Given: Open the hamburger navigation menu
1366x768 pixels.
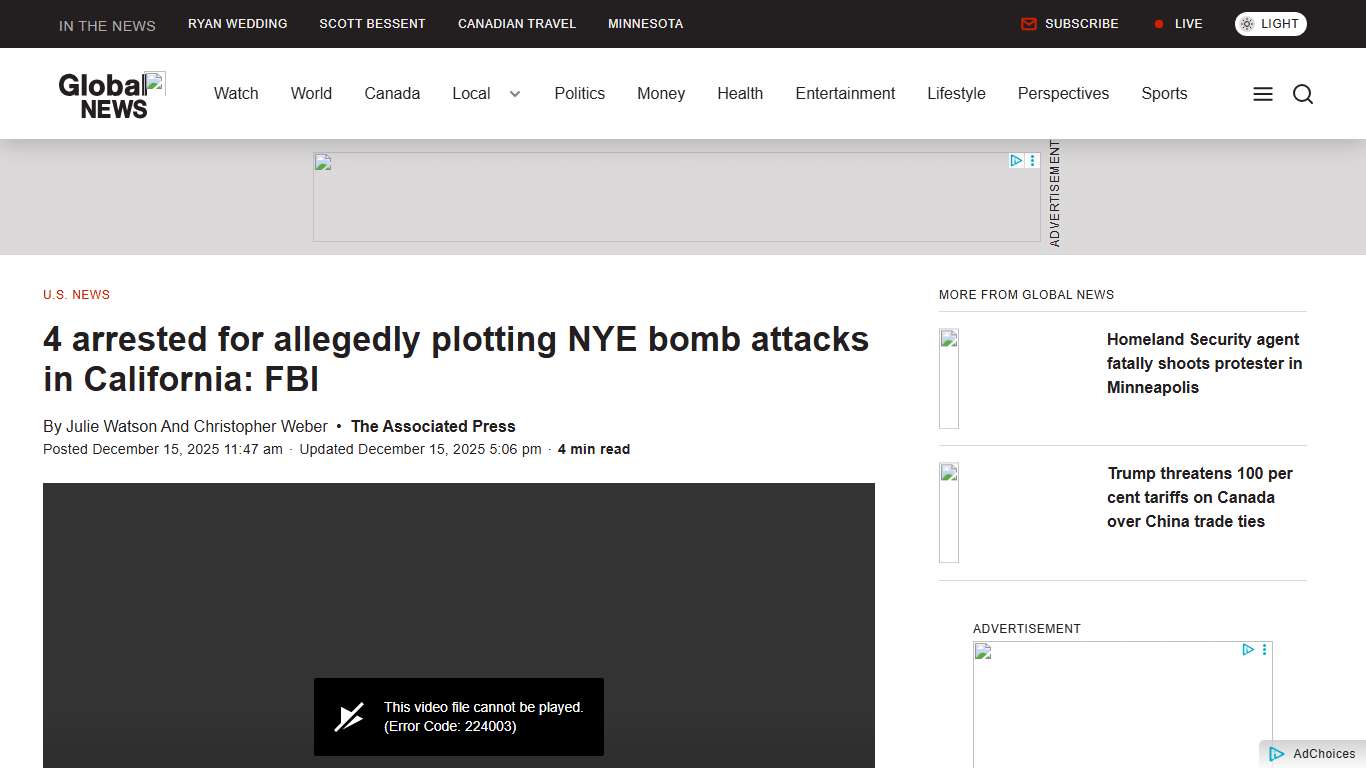Looking at the screenshot, I should coord(1262,93).
